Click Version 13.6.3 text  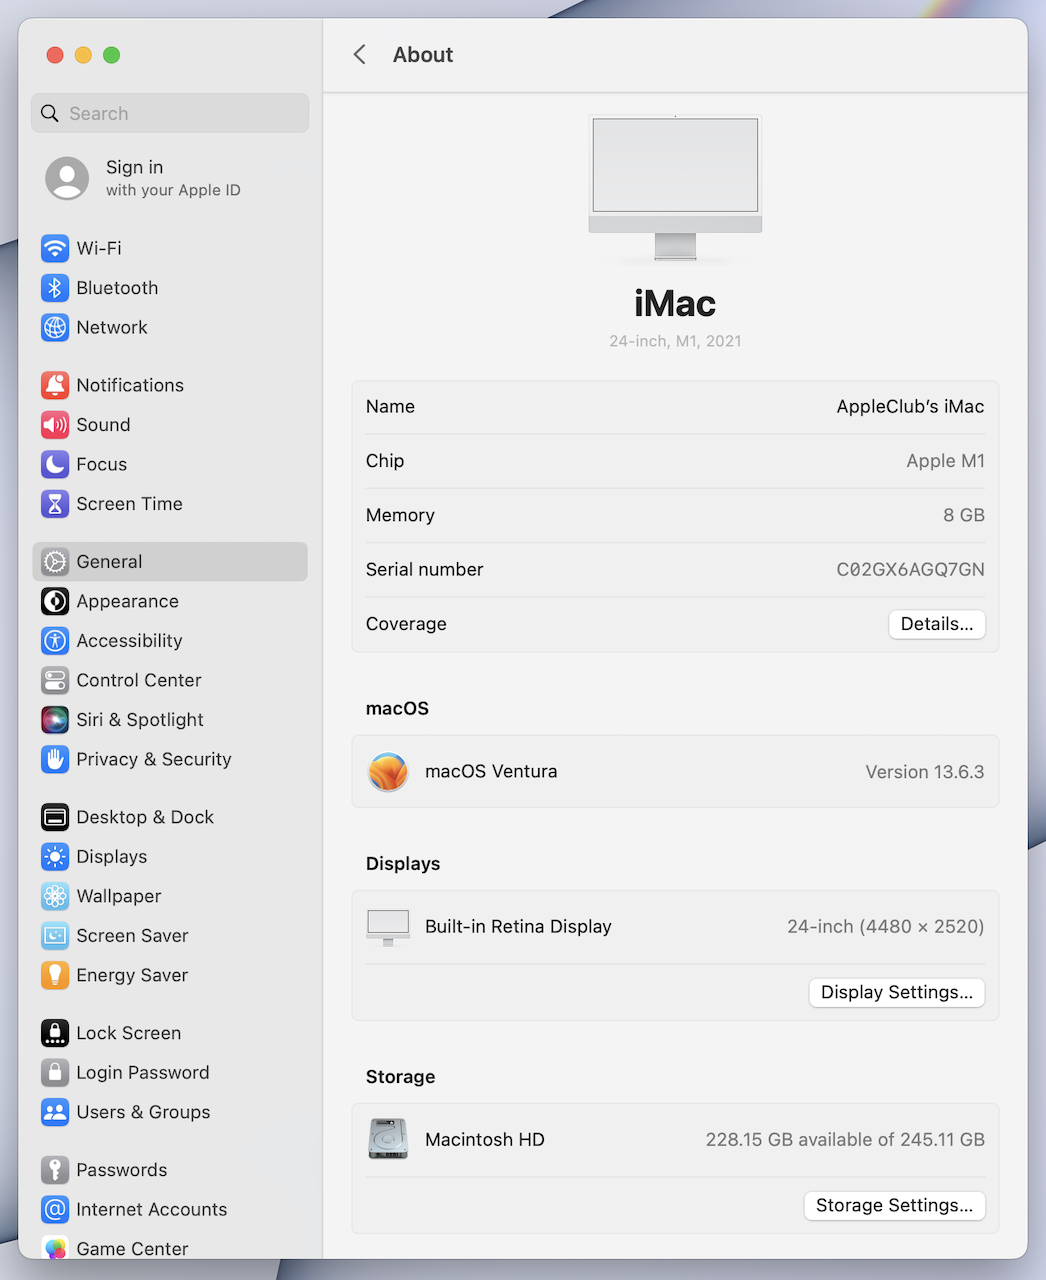(x=924, y=772)
